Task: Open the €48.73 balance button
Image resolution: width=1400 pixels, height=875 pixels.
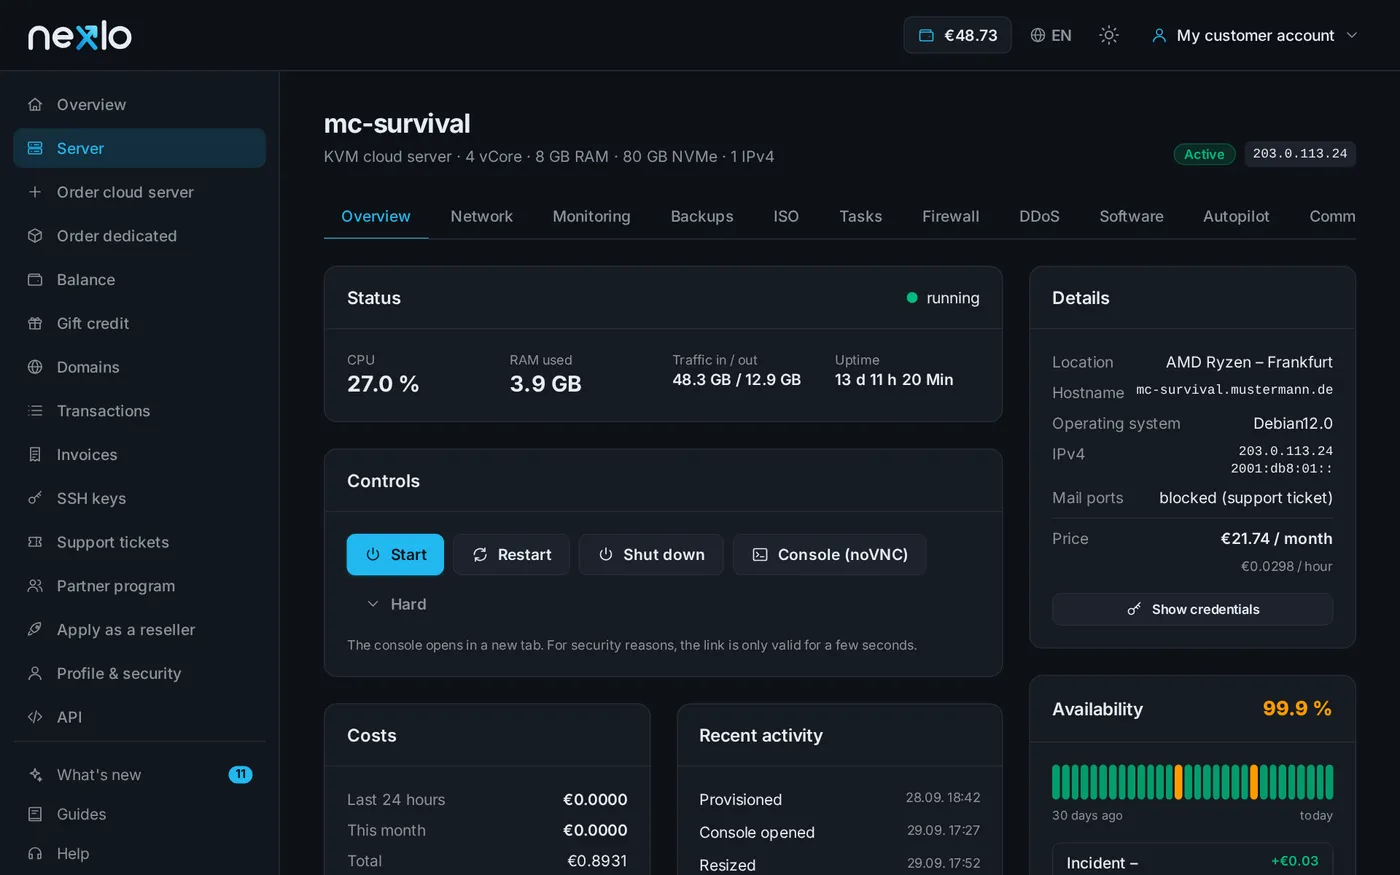Action: tap(957, 35)
